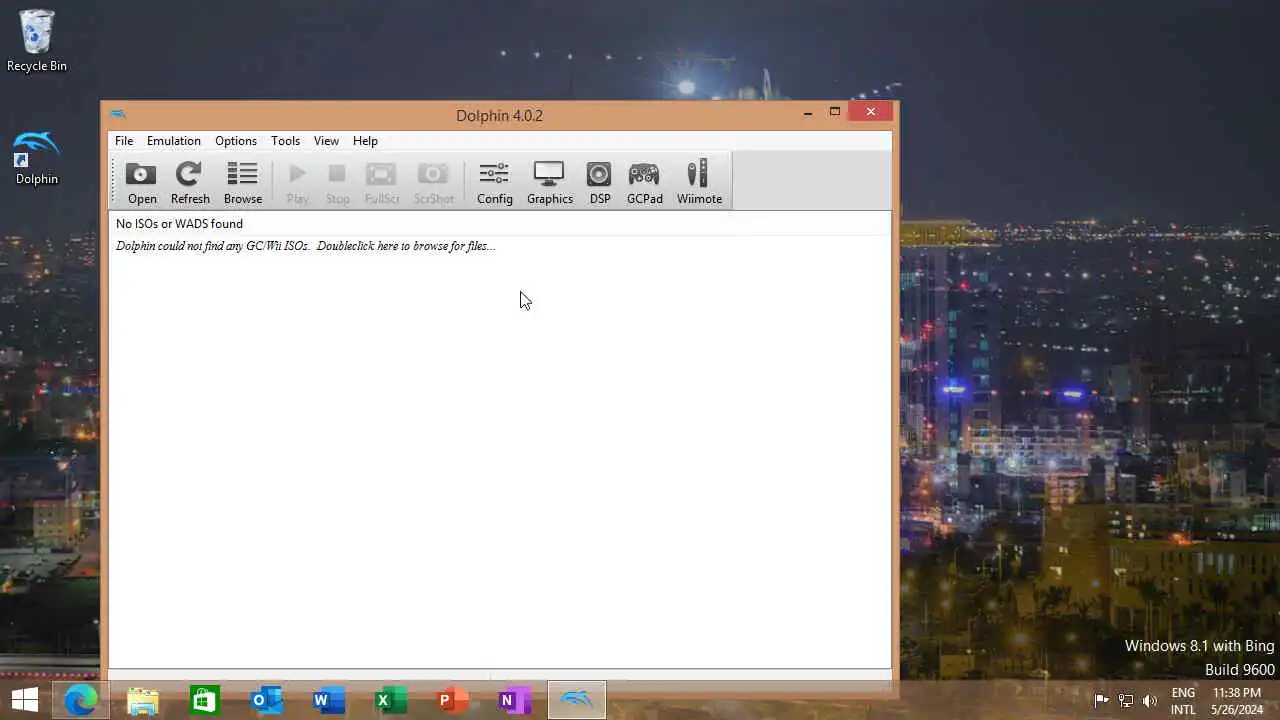Click the ScrShot screenshot icon
The image size is (1280, 720).
tap(433, 183)
